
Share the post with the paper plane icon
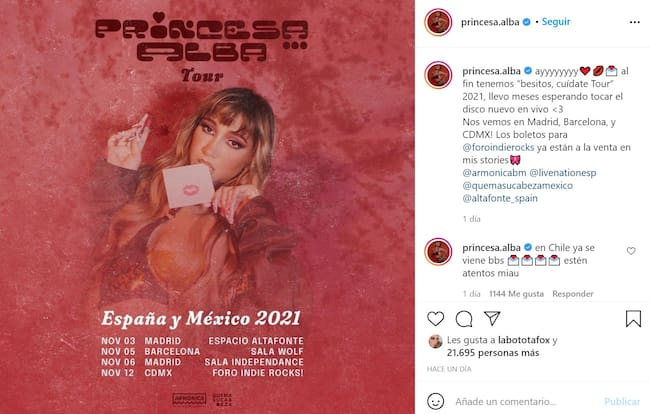(492, 318)
